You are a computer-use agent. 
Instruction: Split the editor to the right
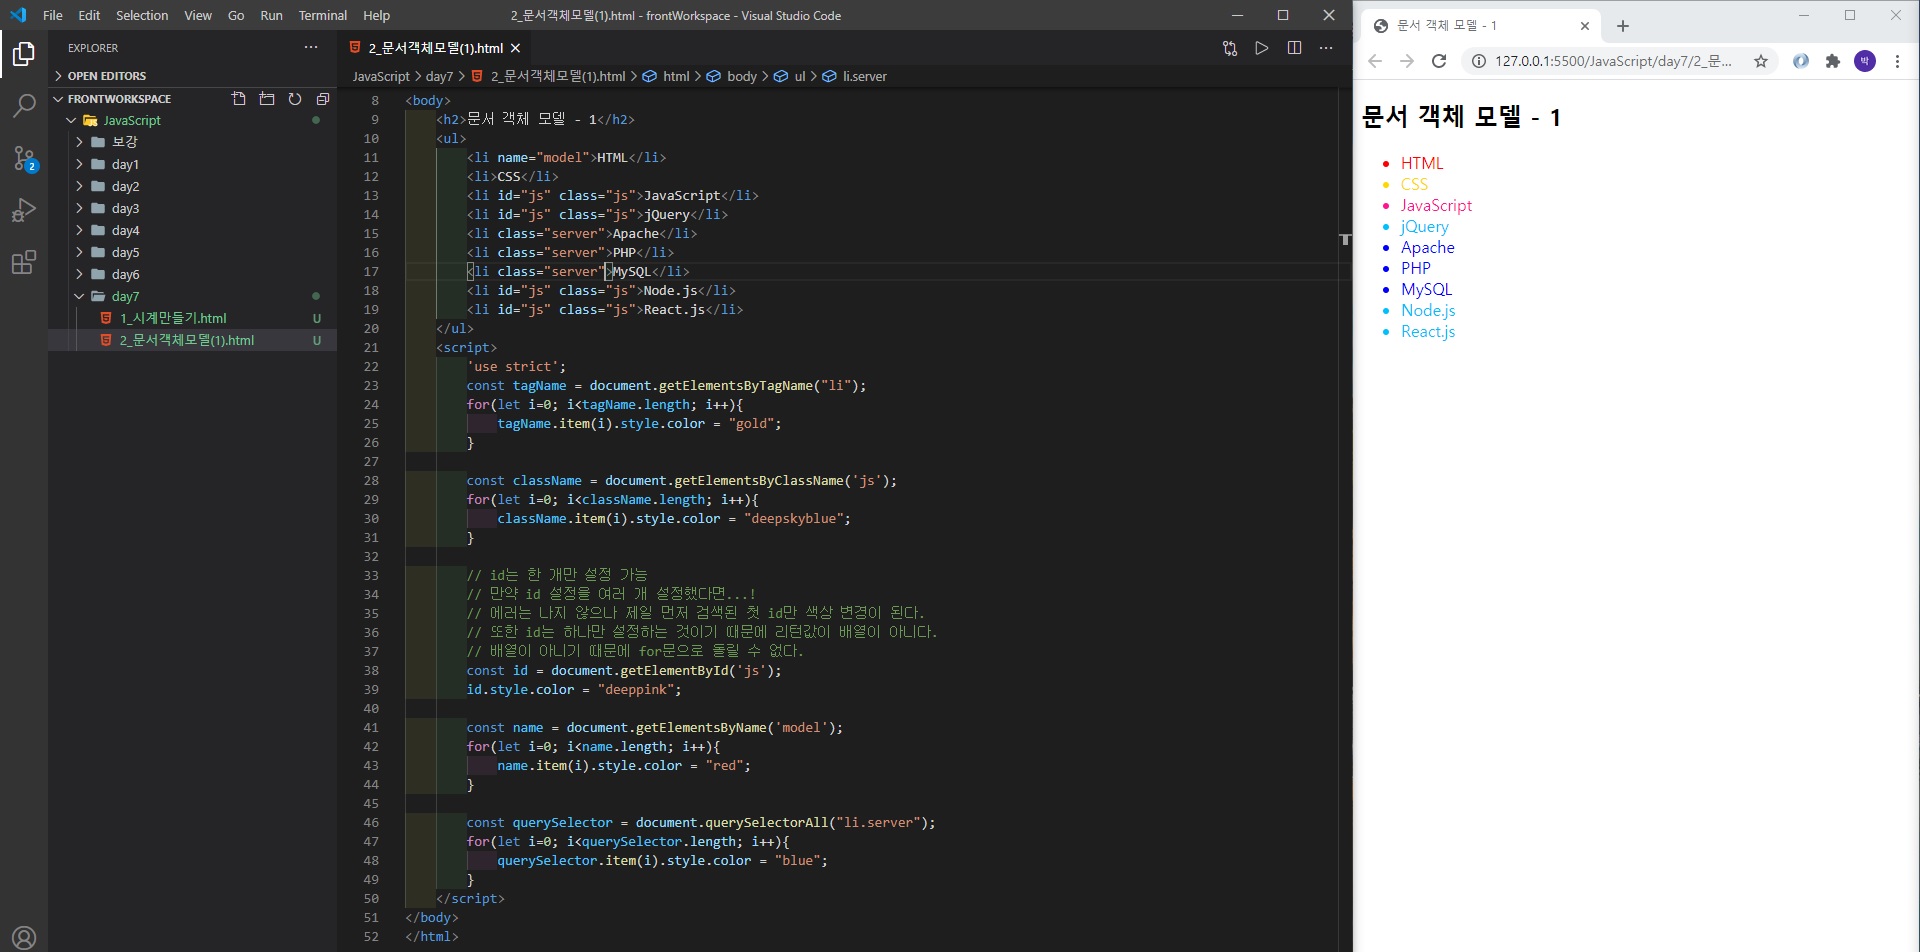1294,48
